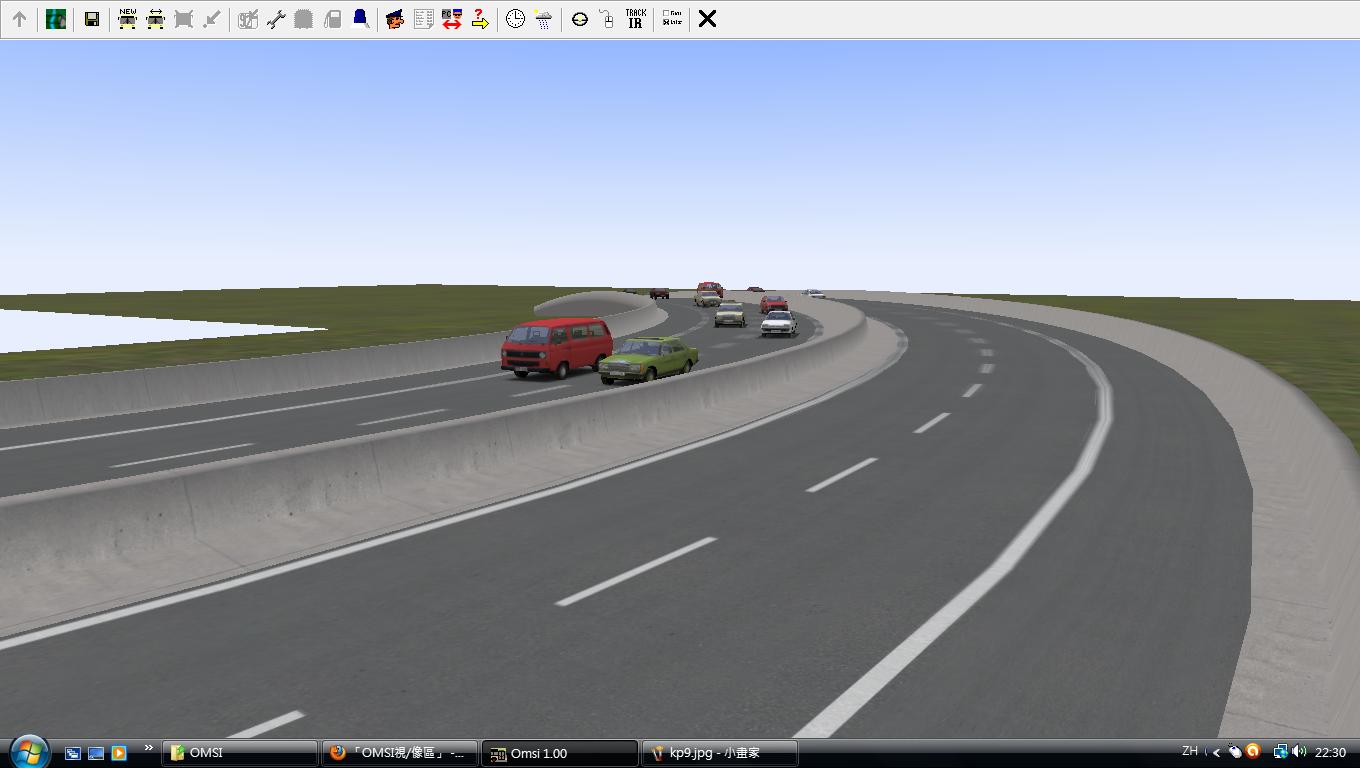
Task: Click the ZH language indicator
Action: [x=1190, y=751]
